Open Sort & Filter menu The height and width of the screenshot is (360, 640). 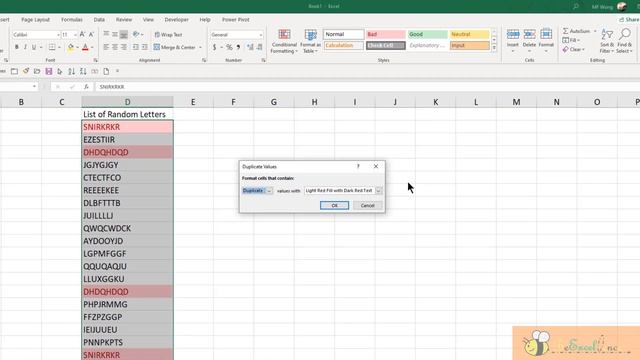coord(607,41)
